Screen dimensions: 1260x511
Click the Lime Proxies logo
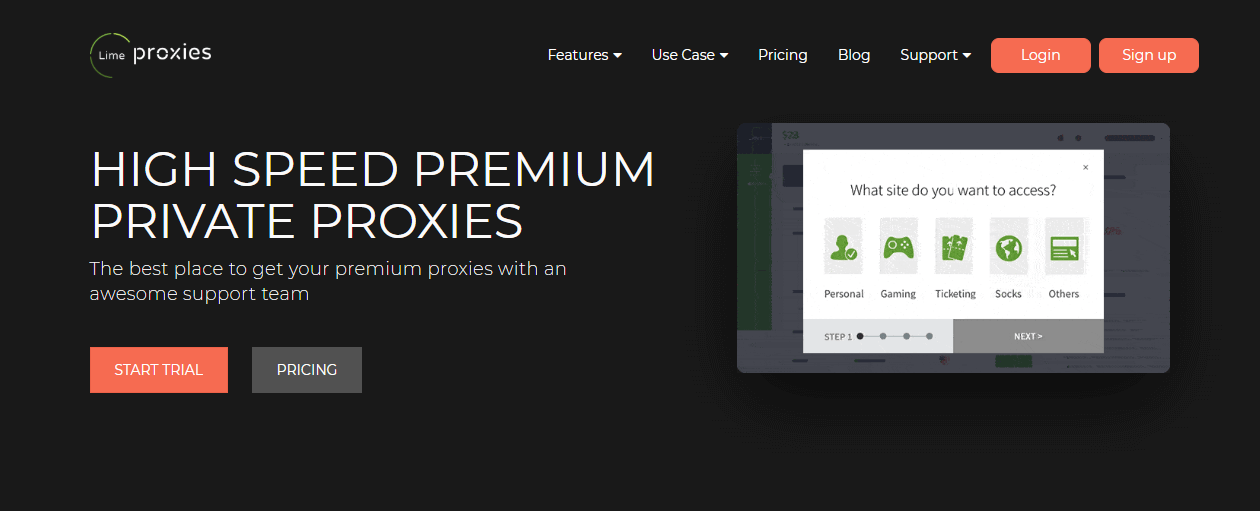pos(150,54)
